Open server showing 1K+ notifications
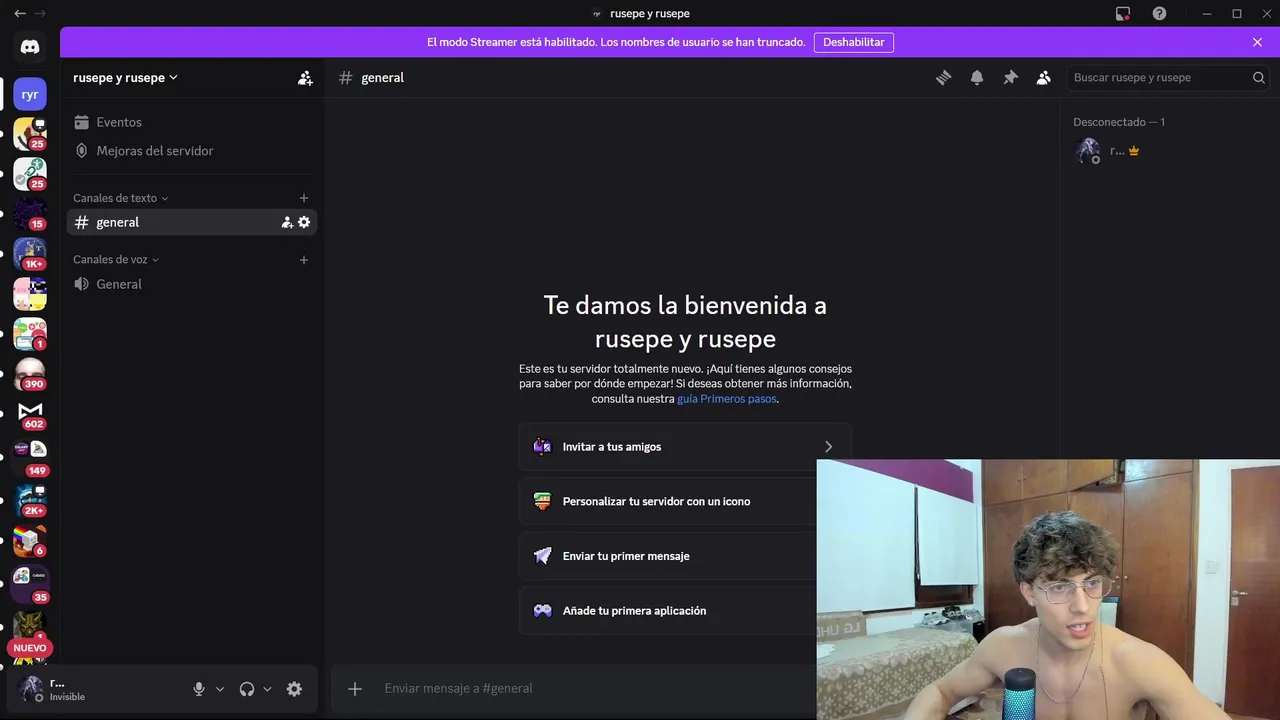 point(30,254)
